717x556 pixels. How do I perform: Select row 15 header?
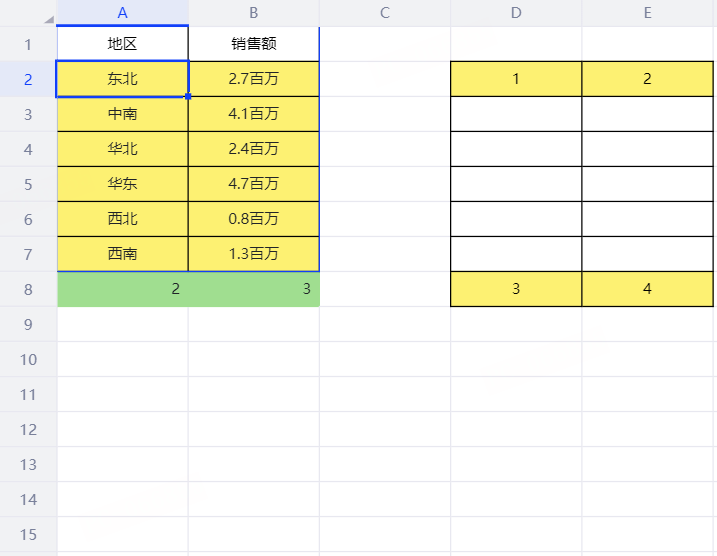[28, 534]
